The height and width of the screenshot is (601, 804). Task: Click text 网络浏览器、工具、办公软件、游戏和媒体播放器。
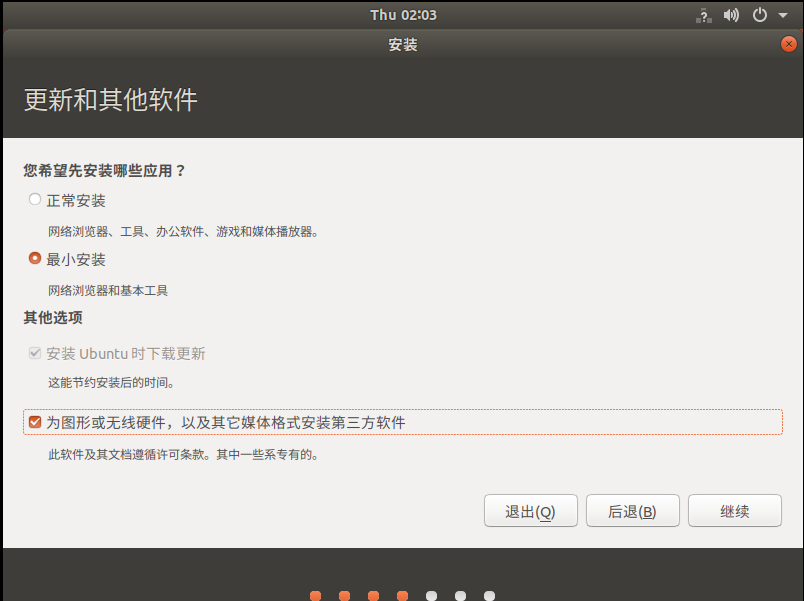click(185, 232)
